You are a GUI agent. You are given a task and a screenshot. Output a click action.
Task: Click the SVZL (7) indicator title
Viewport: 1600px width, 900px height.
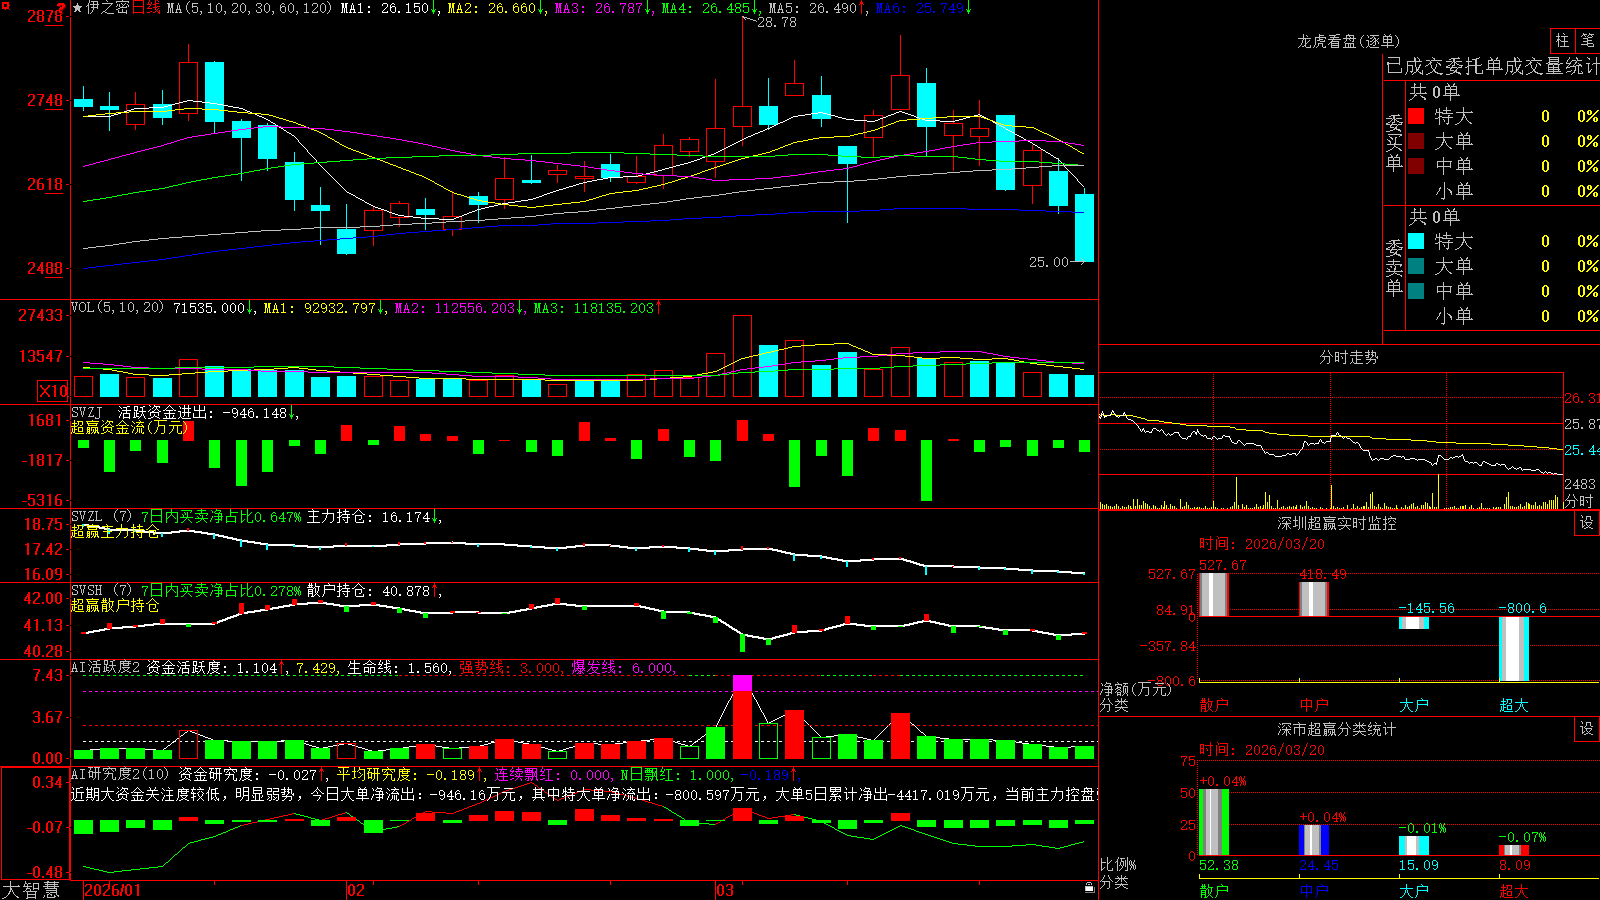(101, 517)
